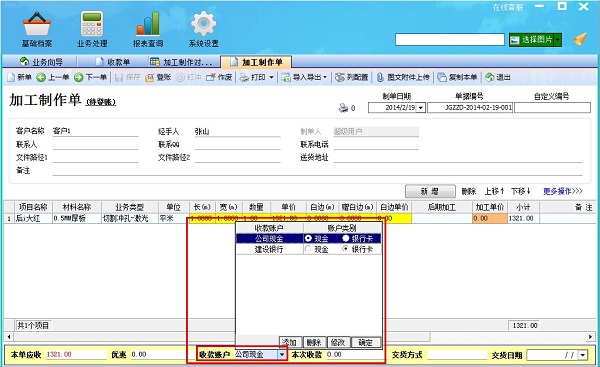Viewport: 600px width, 367px height.
Task: Select the 加工制作单 tab
Action: 256,62
